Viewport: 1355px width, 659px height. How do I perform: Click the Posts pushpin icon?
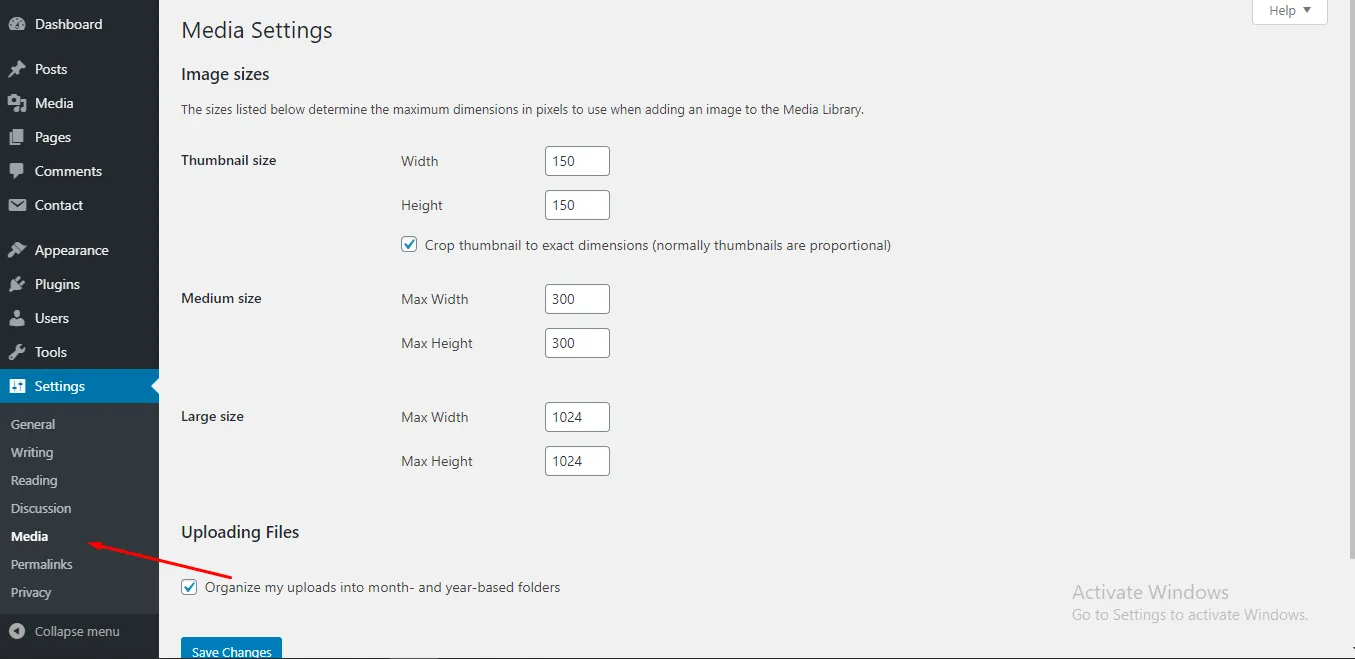click(x=17, y=69)
